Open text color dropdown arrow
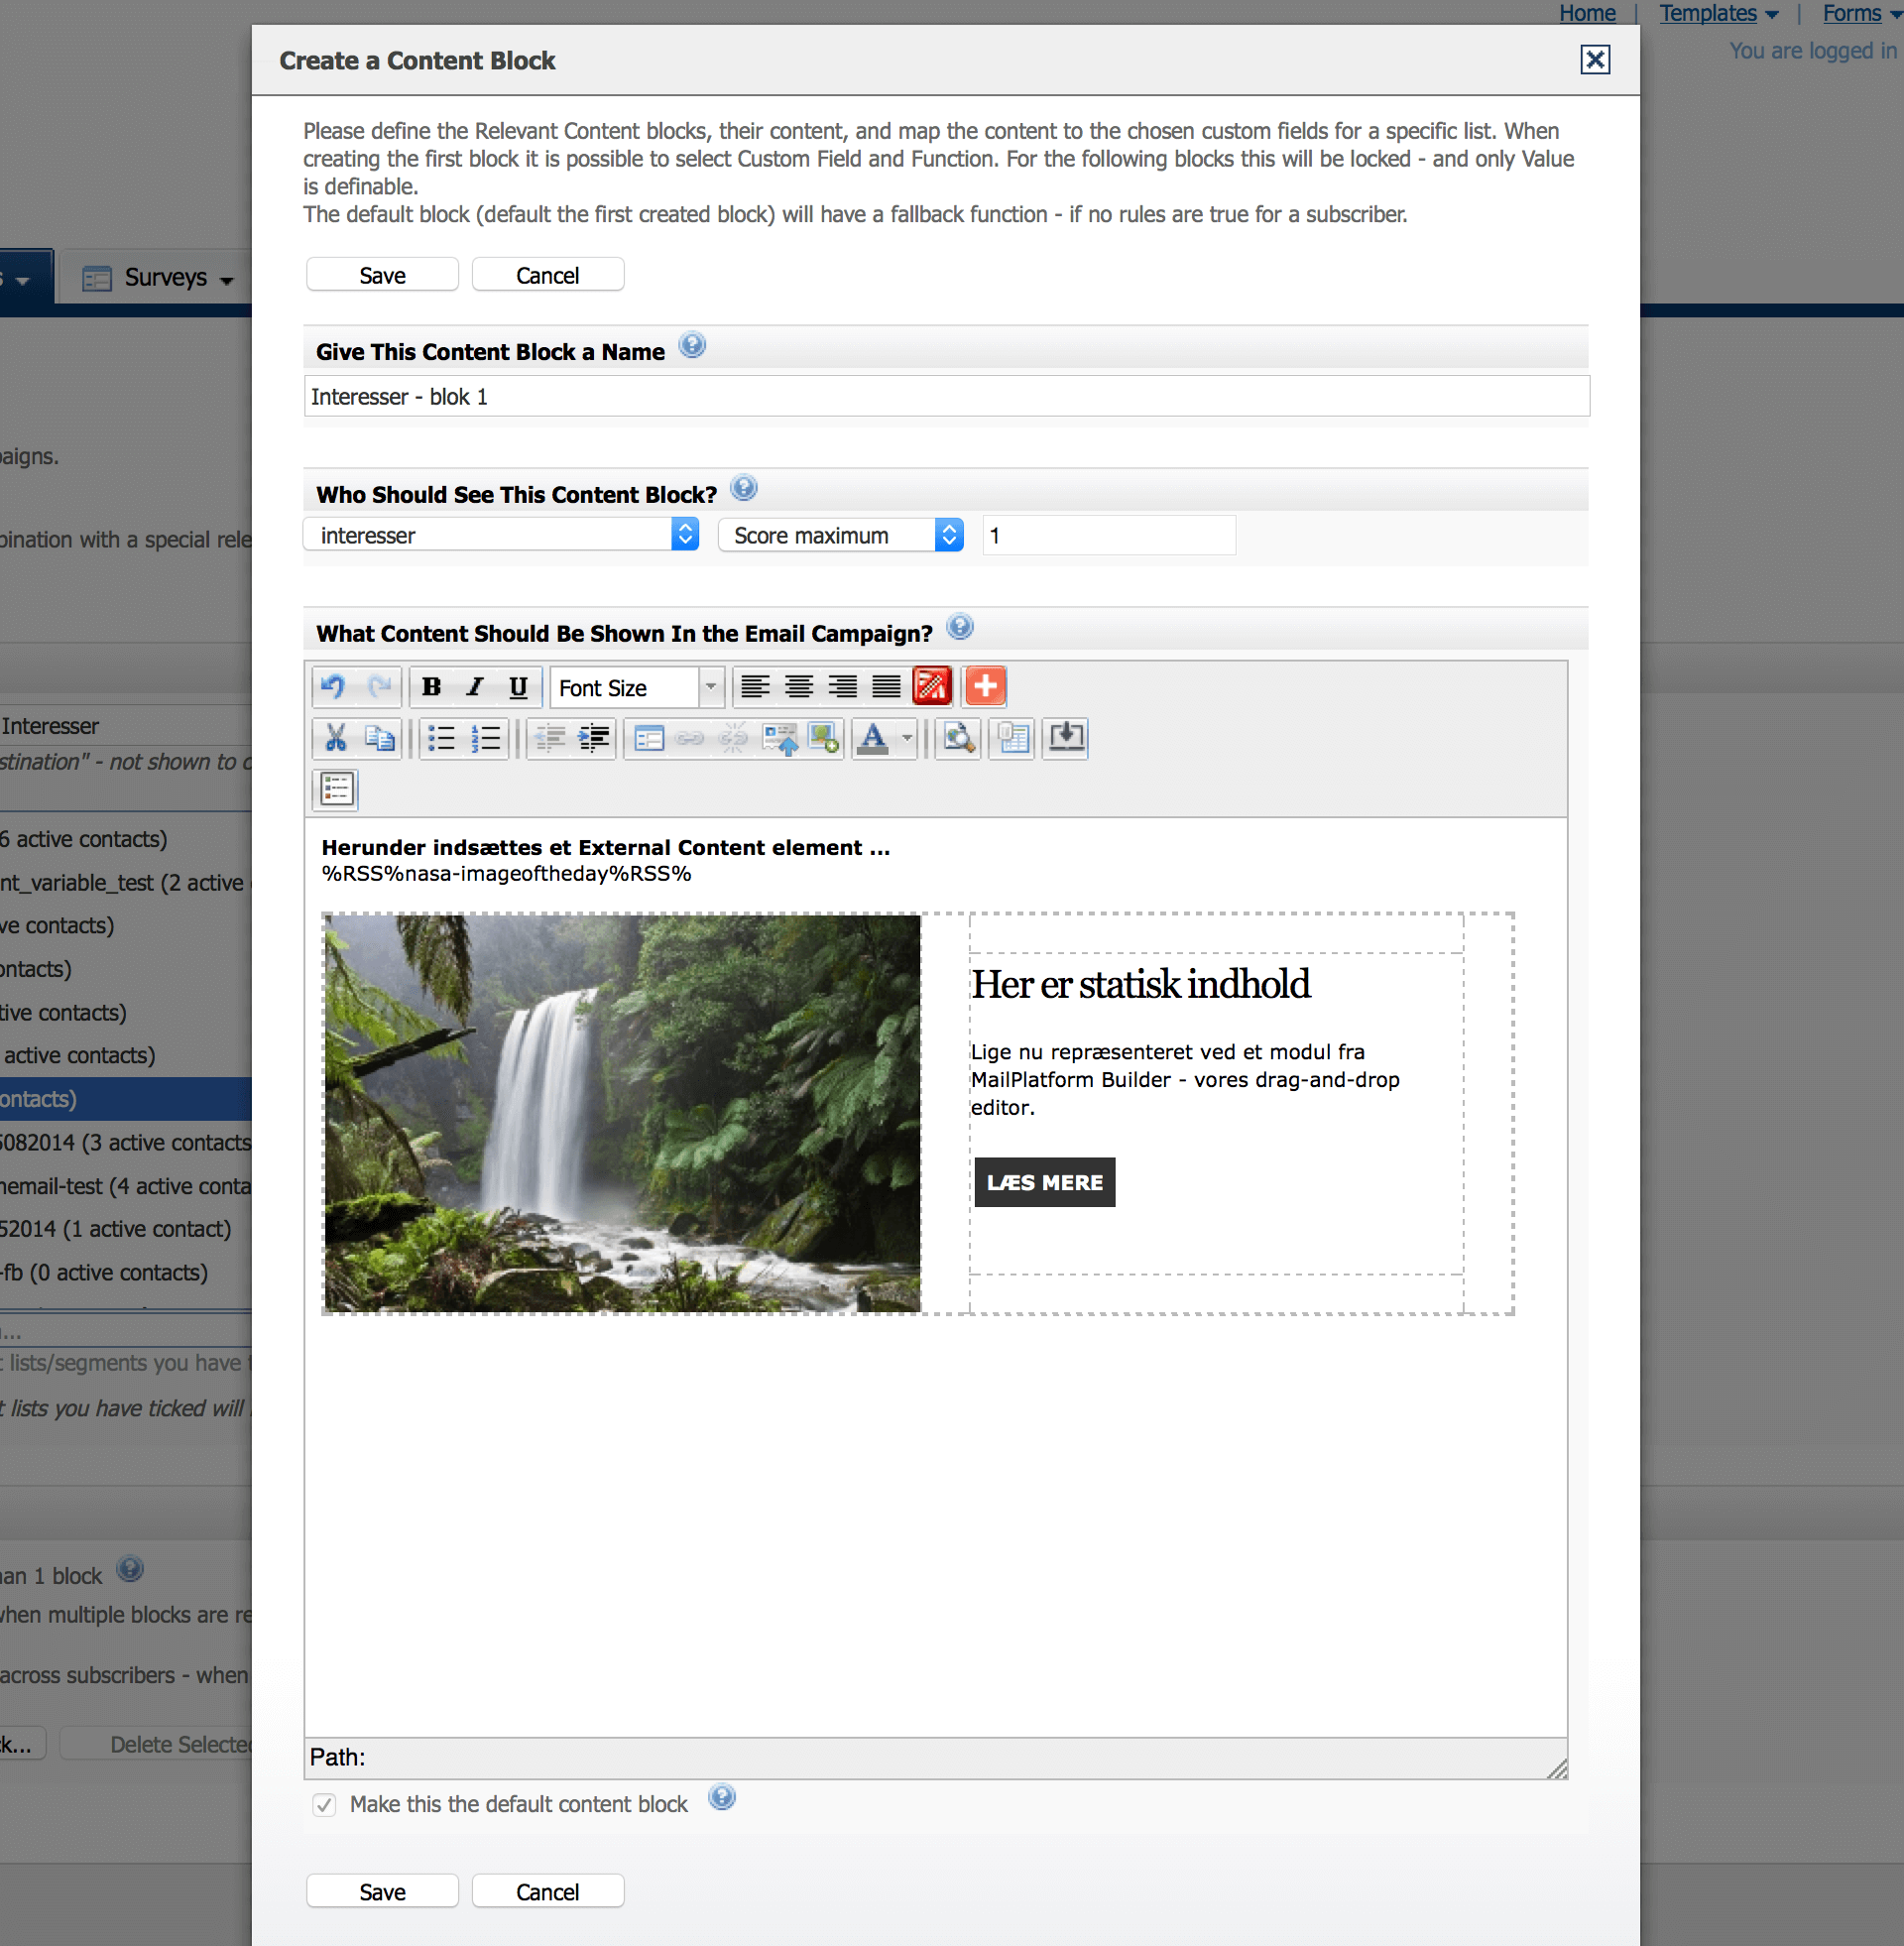This screenshot has width=1904, height=1946. tap(907, 739)
